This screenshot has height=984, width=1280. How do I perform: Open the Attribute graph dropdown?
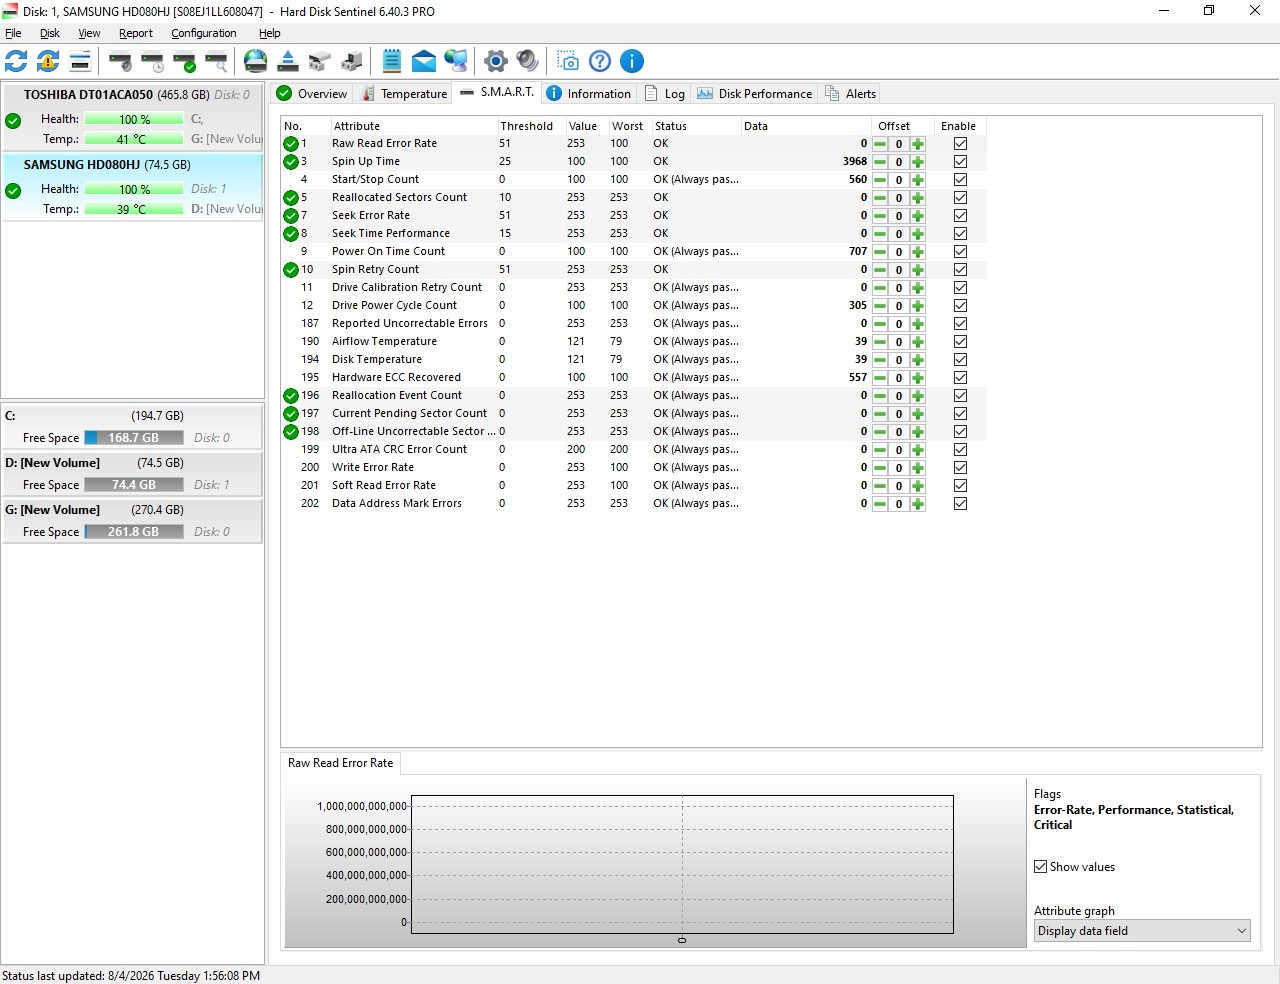point(1142,931)
